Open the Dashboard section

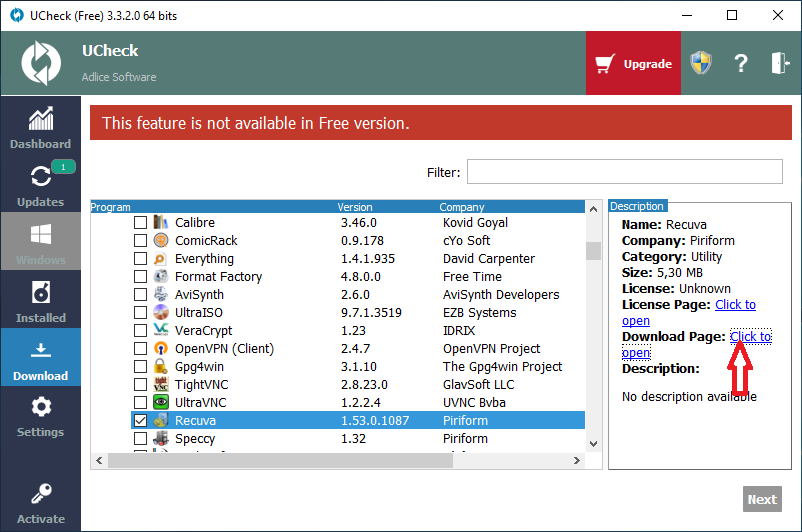point(40,128)
